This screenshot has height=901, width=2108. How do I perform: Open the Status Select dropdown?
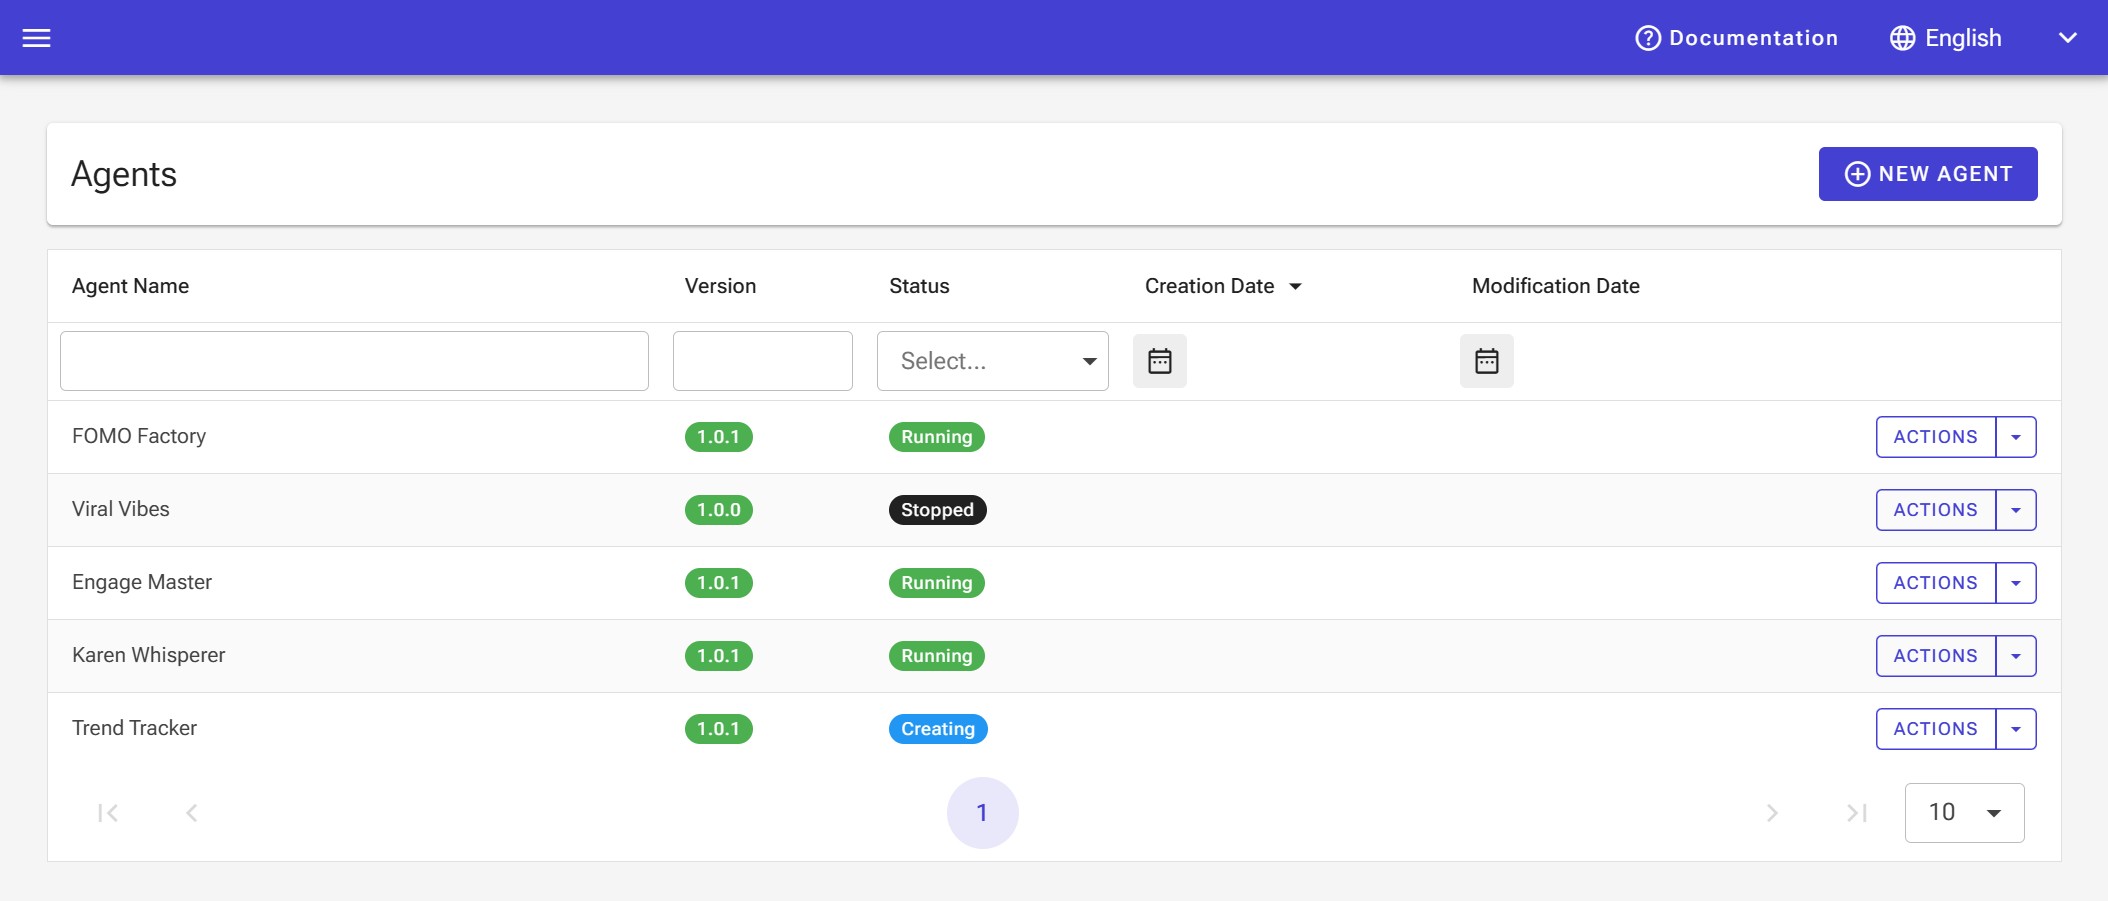click(992, 361)
